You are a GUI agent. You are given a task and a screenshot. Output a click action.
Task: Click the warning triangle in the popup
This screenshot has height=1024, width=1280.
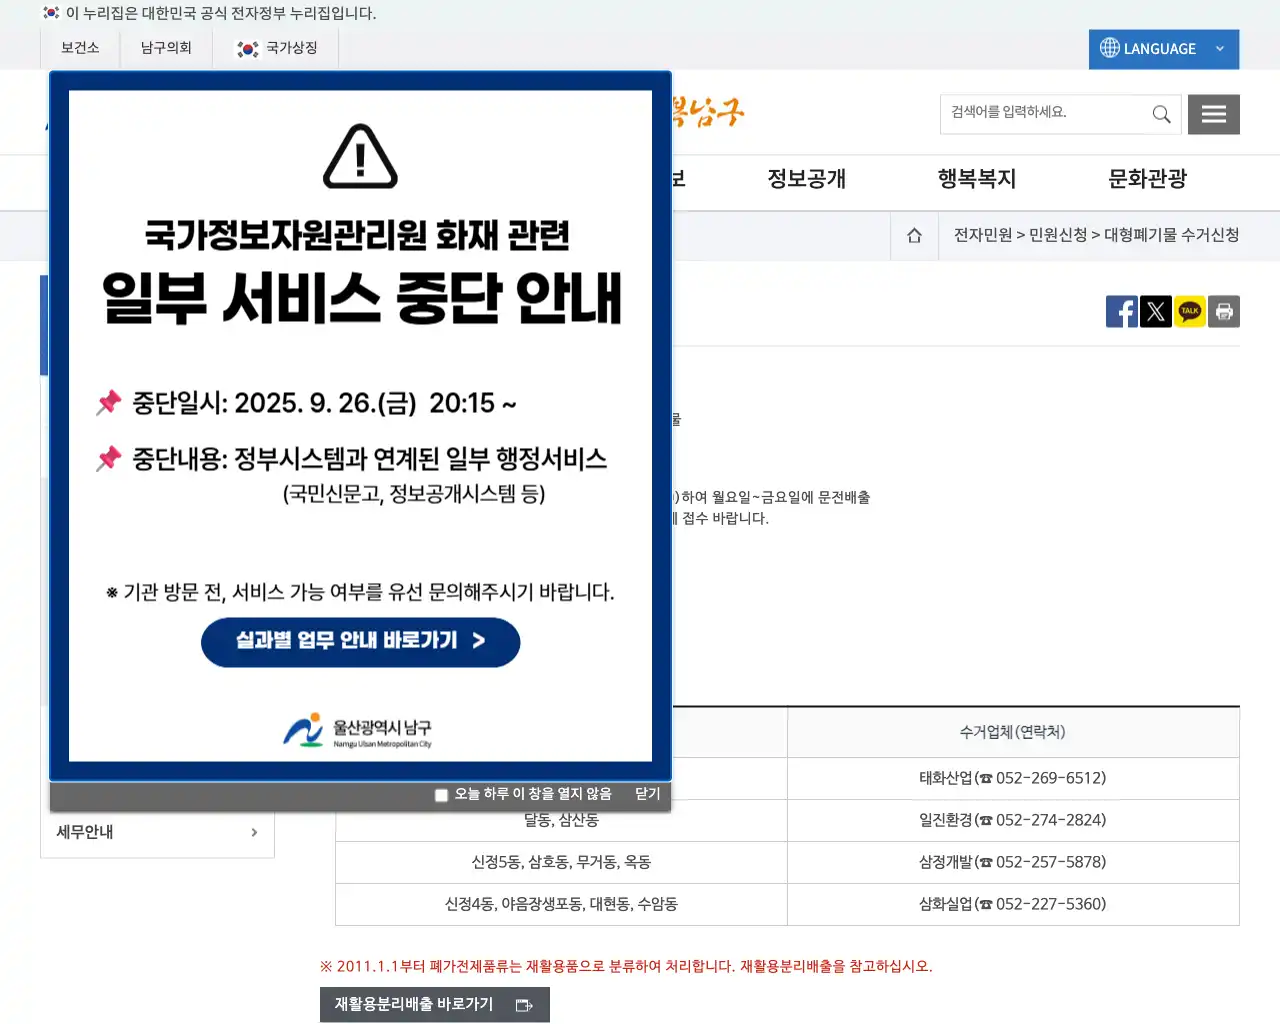pyautogui.click(x=361, y=157)
